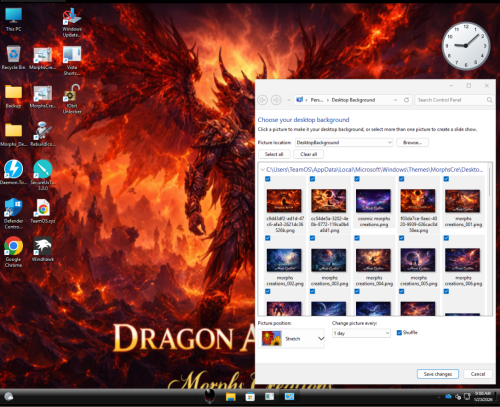500x407 pixels.
Task: Collapse the C:\Users\TeamOS folder group
Action: click(x=263, y=170)
